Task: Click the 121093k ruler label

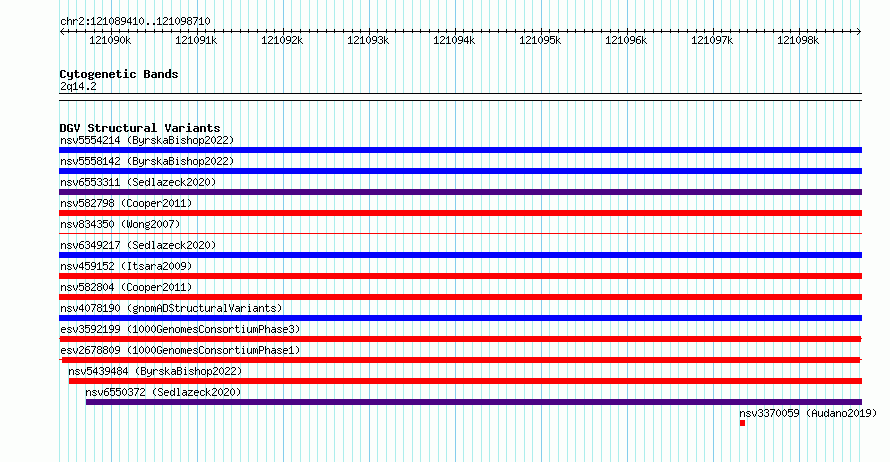Action: coord(368,40)
